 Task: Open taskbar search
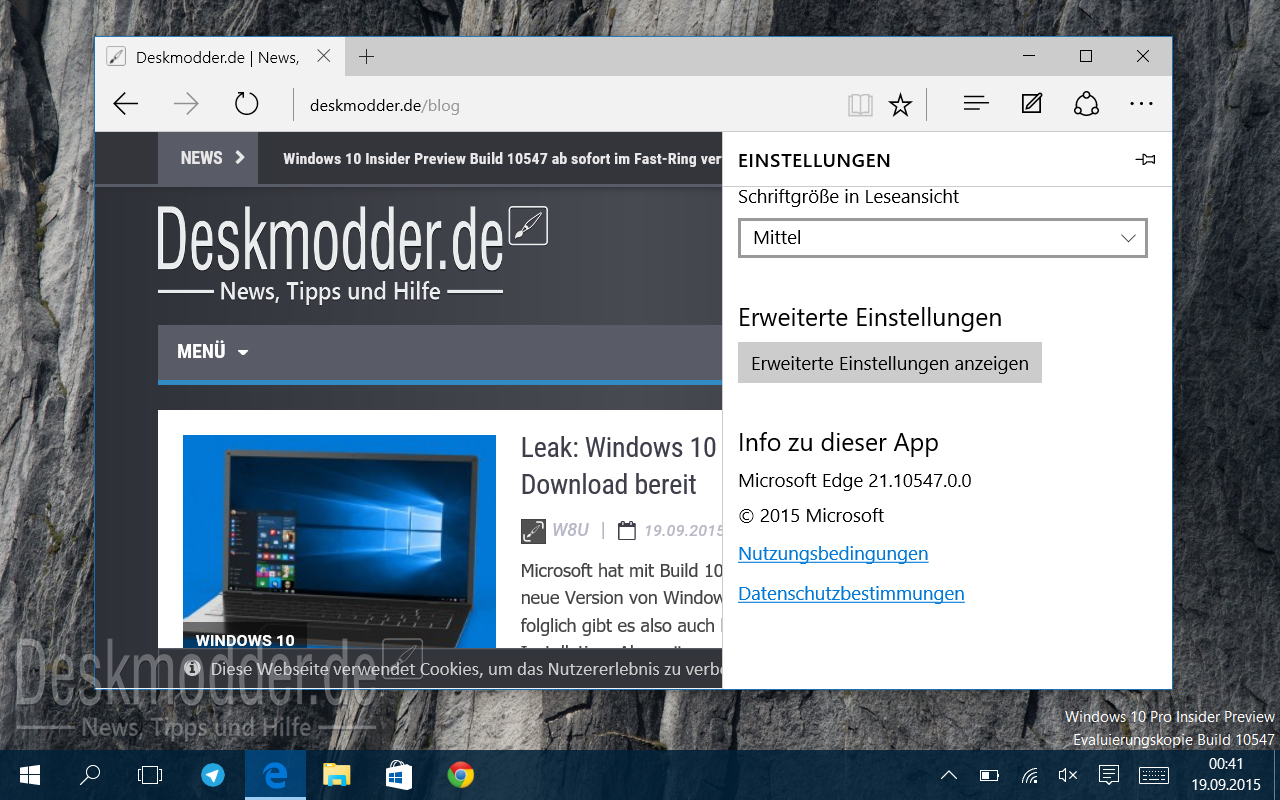coord(90,775)
